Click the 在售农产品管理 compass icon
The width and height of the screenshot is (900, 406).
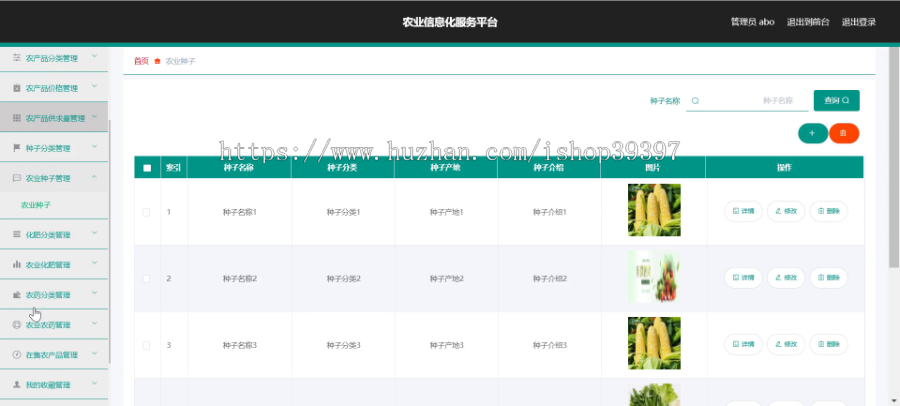tap(17, 355)
